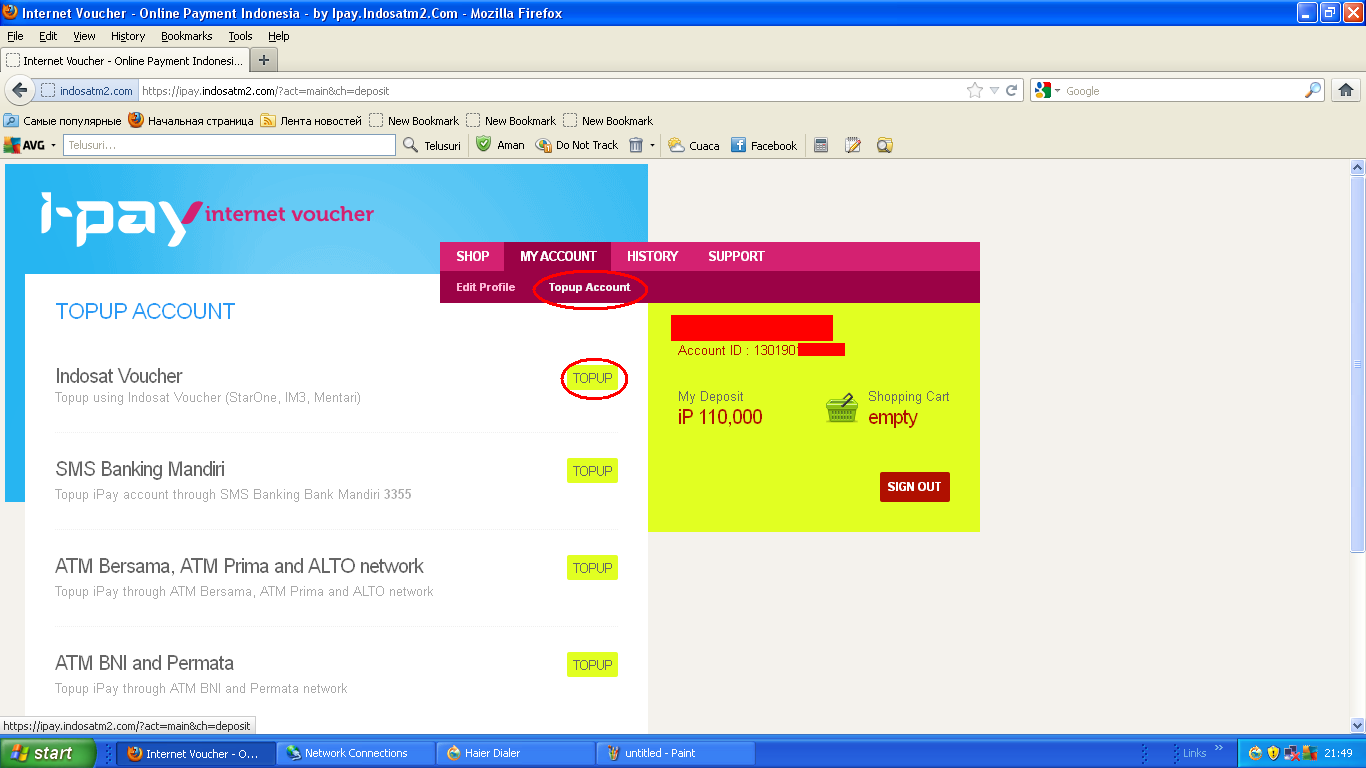
Task: Click the globe updater tray icon
Action: (x=1255, y=753)
